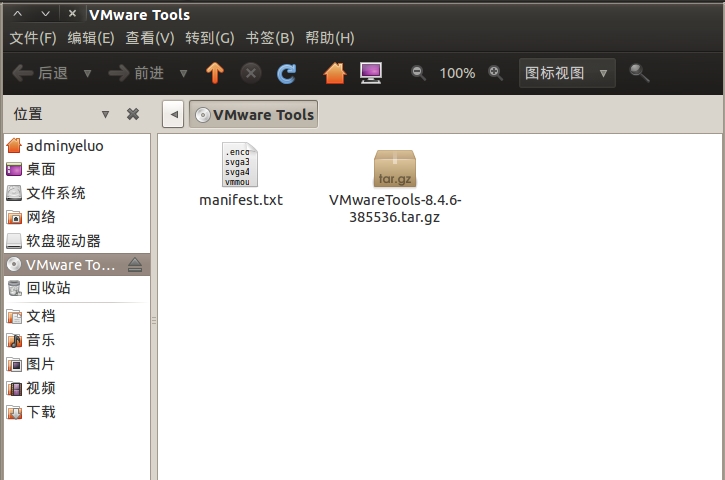The width and height of the screenshot is (725, 480).
Task: Select 网络 in the sidebar
Action: tap(77, 217)
